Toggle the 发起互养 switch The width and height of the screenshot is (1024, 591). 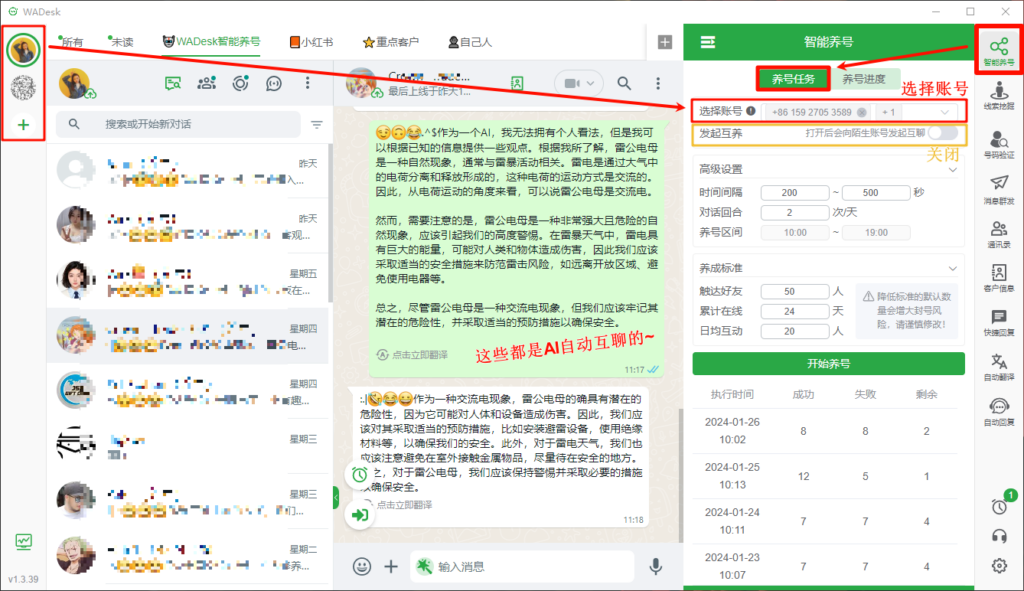pyautogui.click(x=944, y=133)
